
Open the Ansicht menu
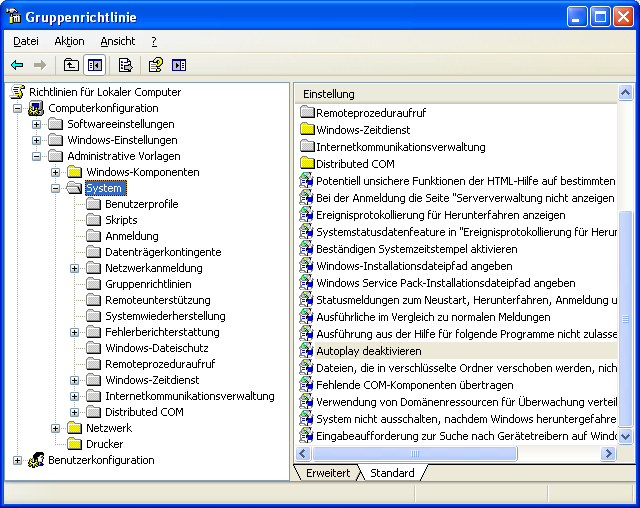(117, 41)
